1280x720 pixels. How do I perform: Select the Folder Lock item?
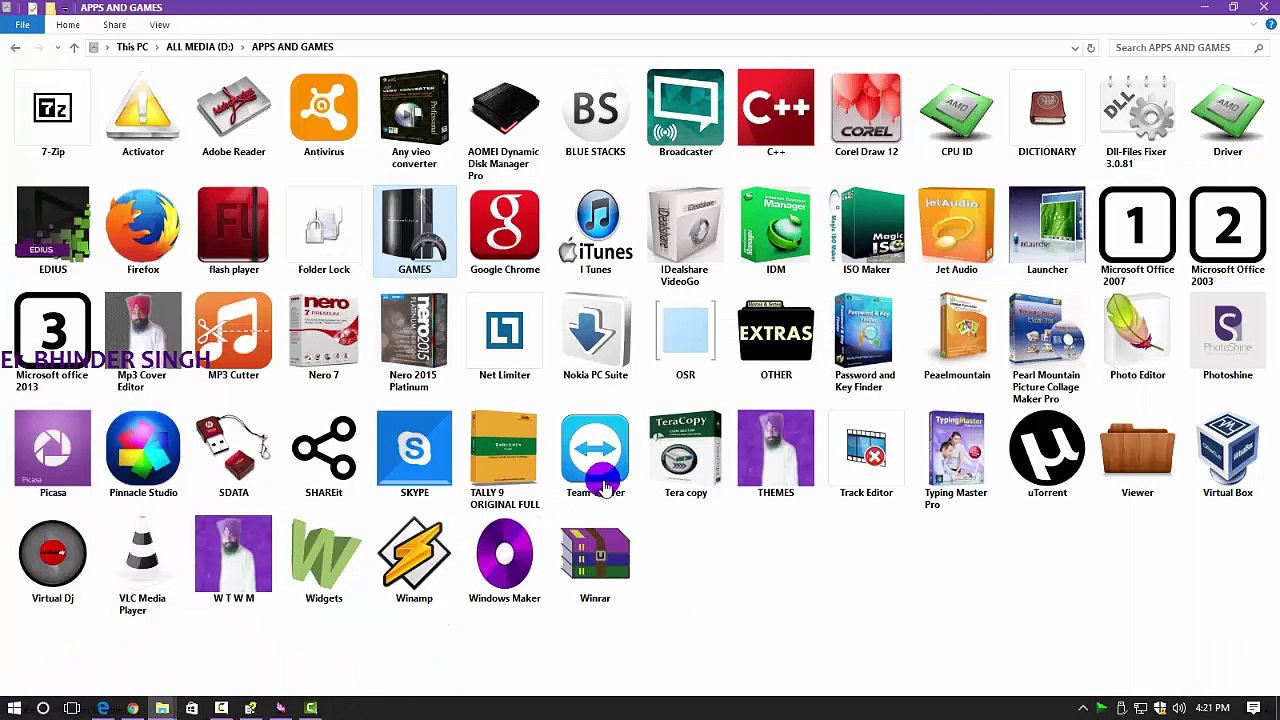[324, 231]
